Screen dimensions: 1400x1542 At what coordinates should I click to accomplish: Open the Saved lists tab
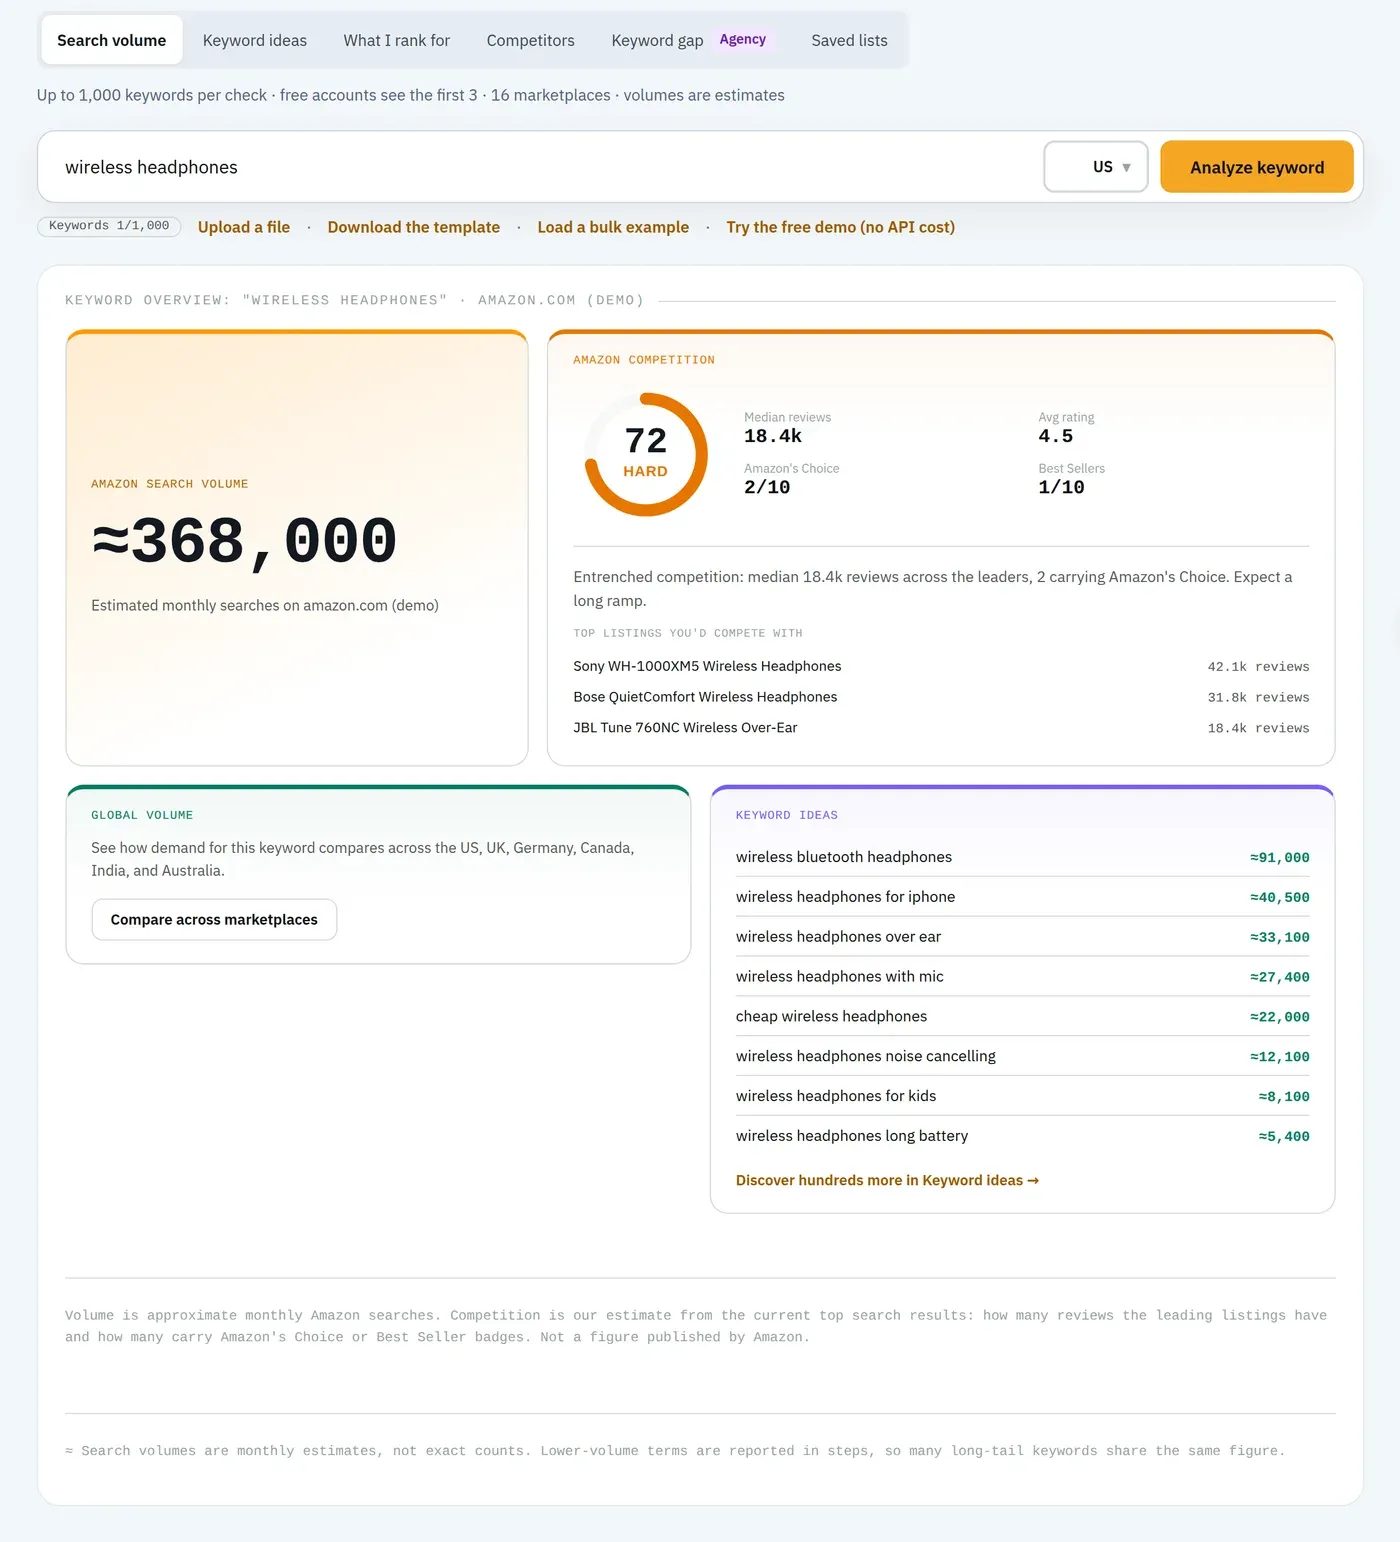point(849,40)
